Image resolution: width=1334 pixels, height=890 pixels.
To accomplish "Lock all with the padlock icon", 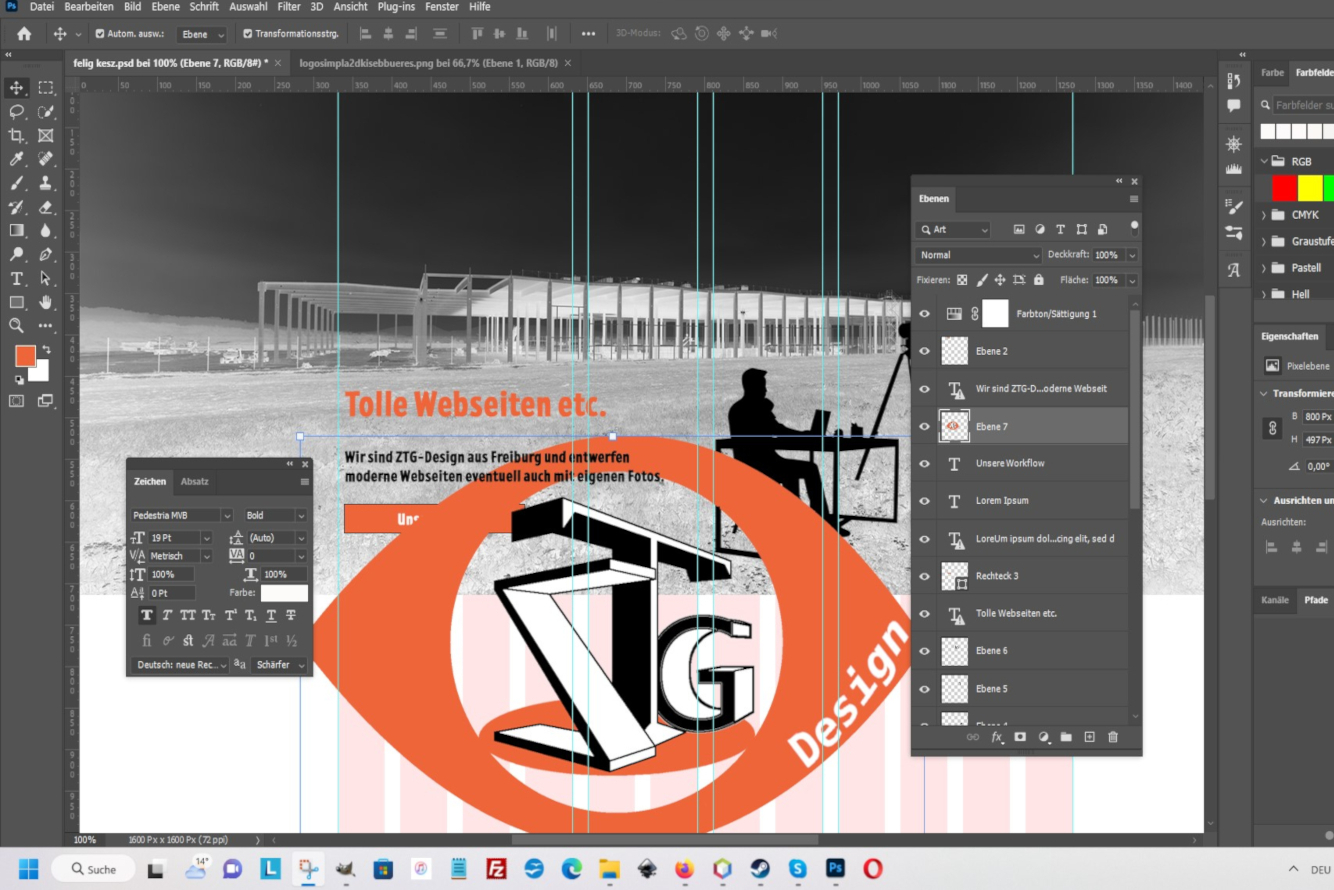I will click(x=1038, y=280).
